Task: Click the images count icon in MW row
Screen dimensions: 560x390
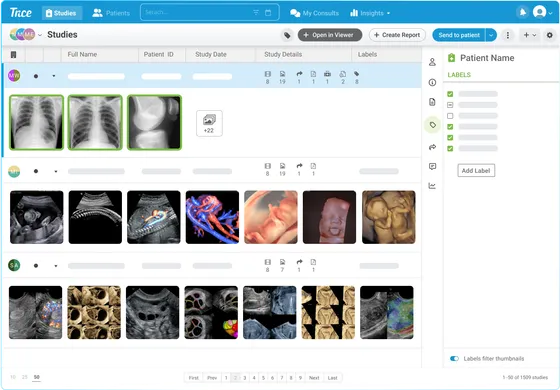Action: [x=282, y=74]
